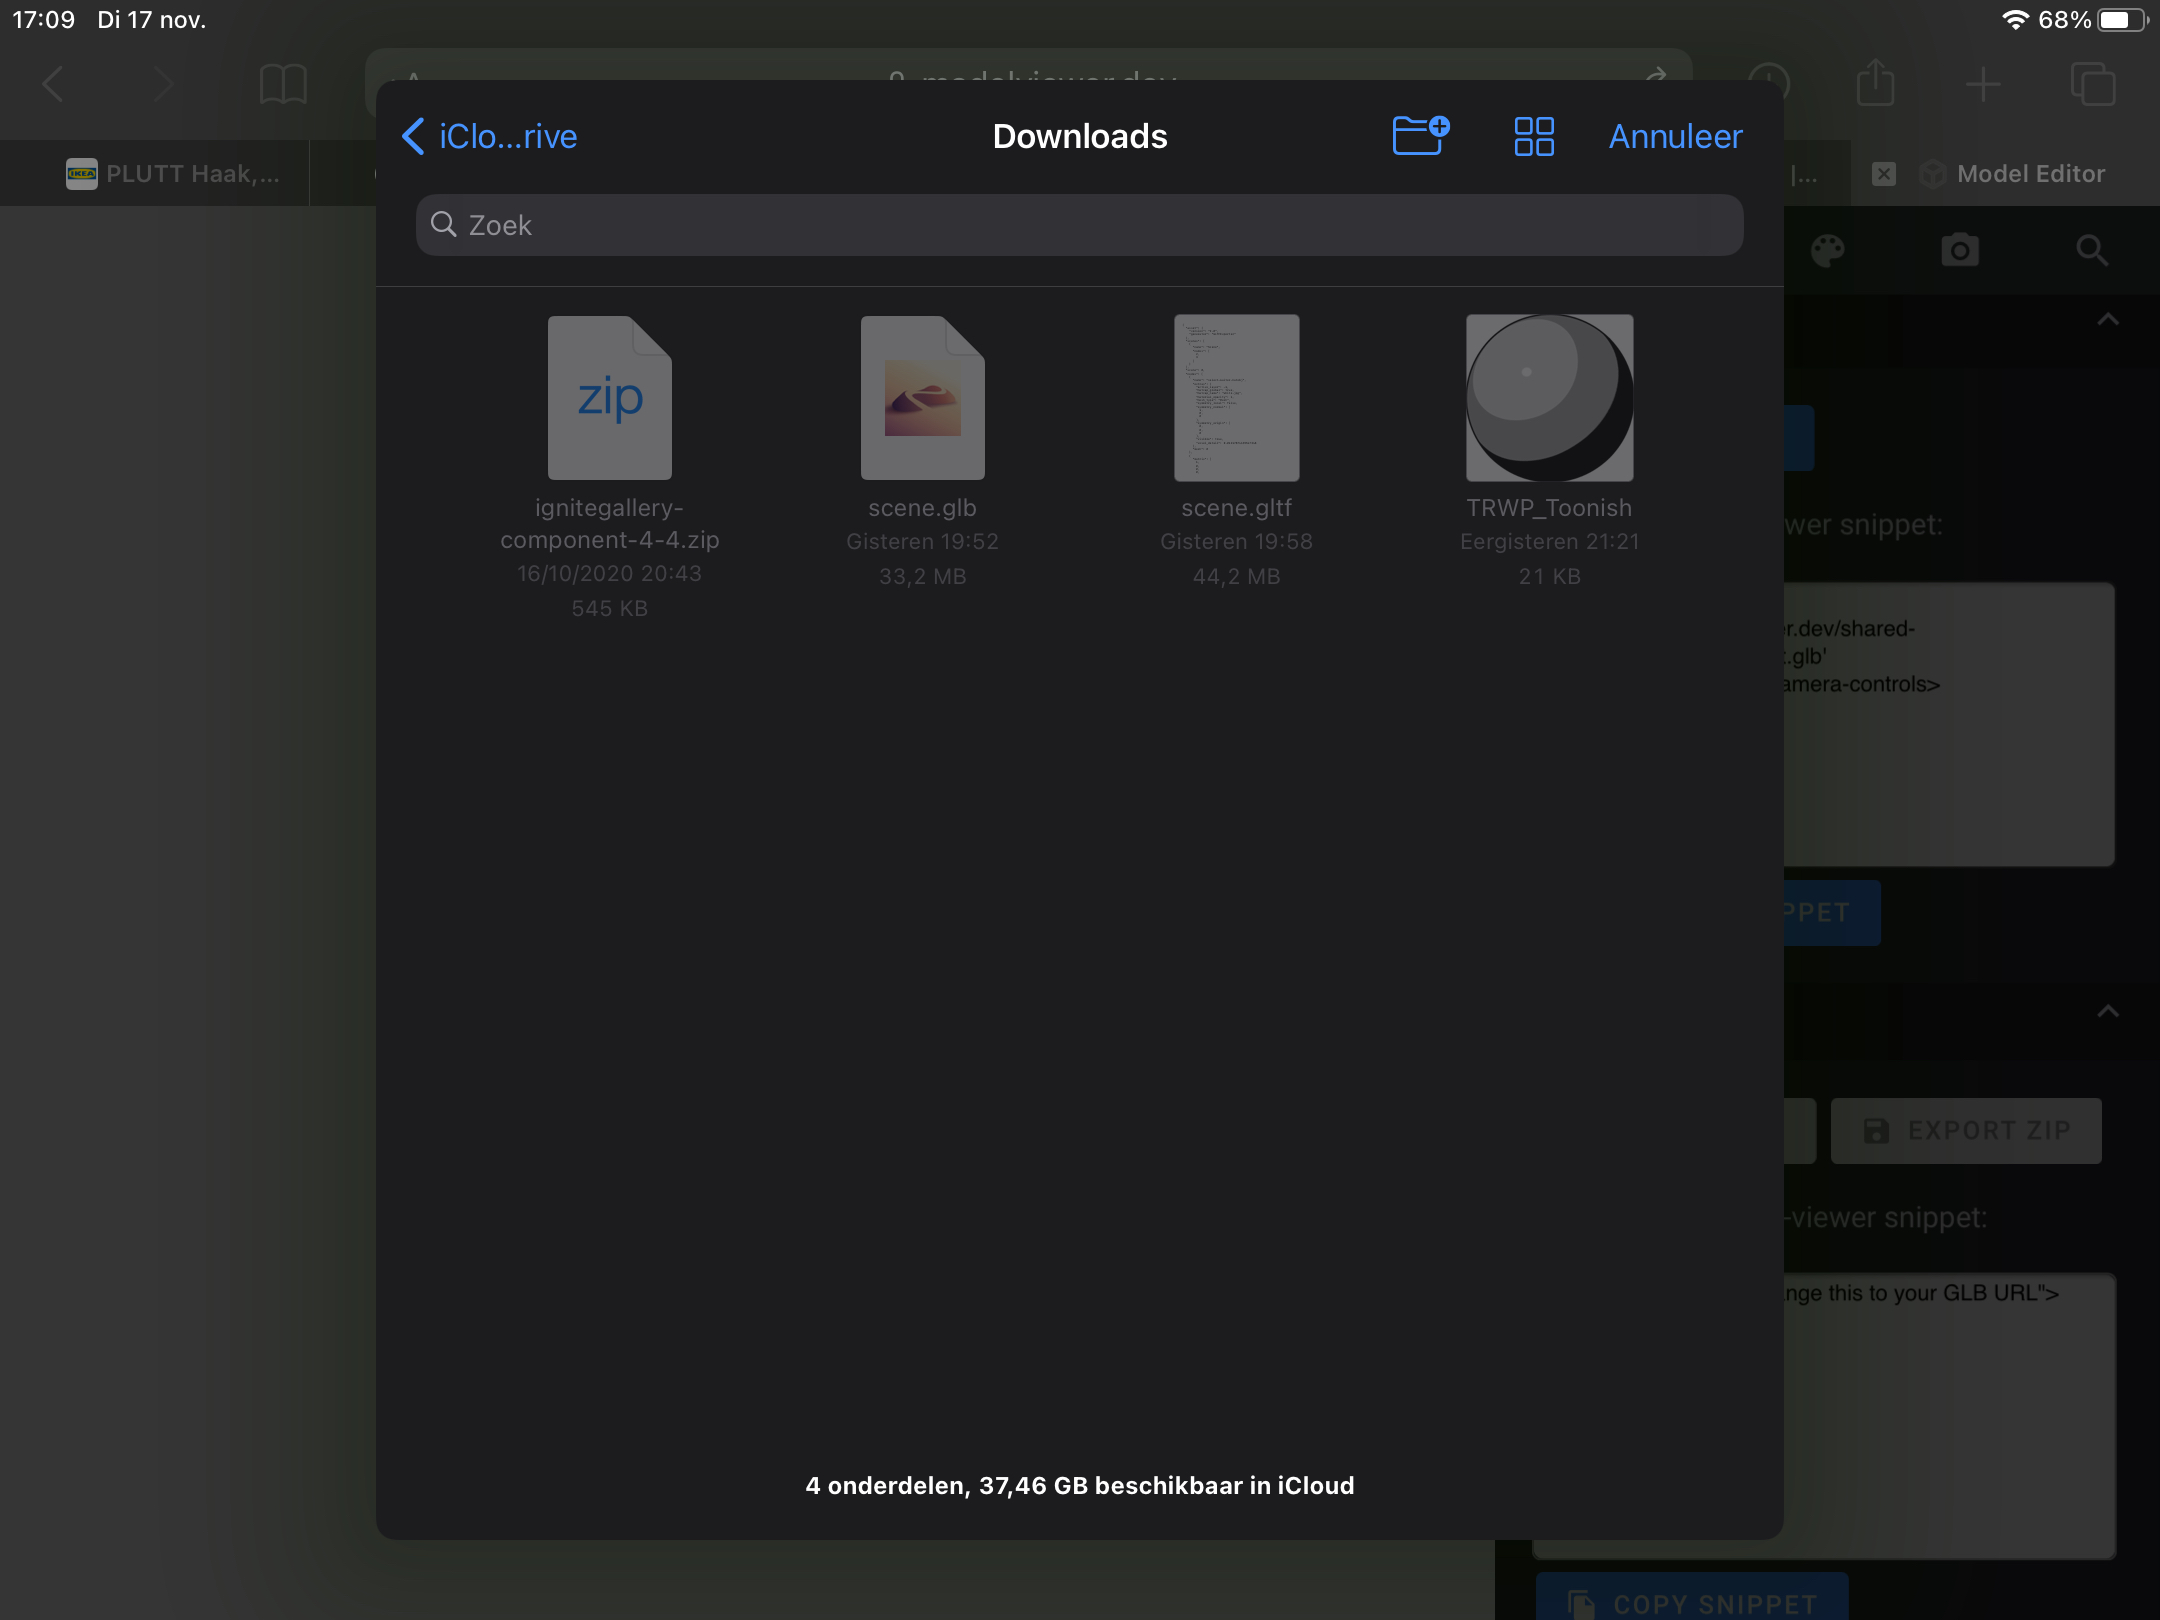Open the search magnifier in Model Editor toolbar
2160x1620 pixels.
tap(2092, 250)
